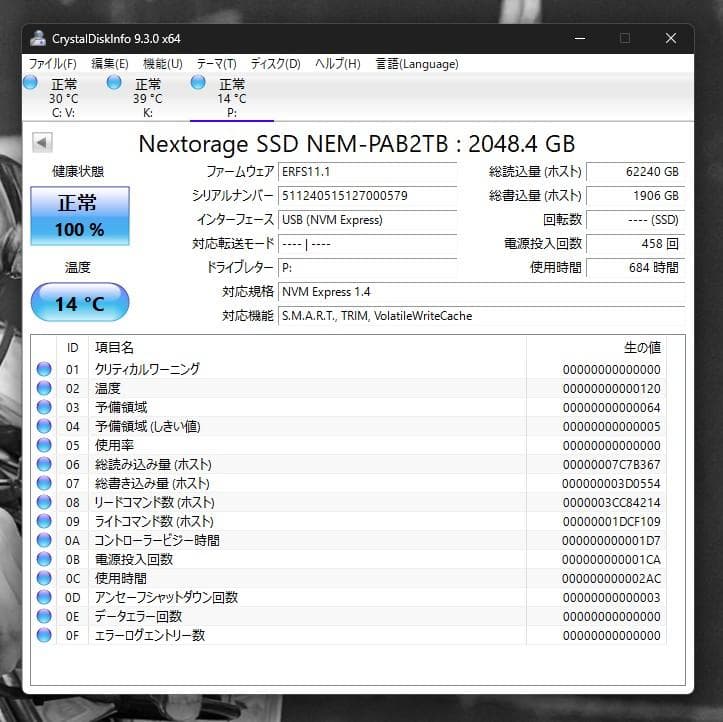Click the status orb for C: V: disk
723x722 pixels.
click(x=30, y=83)
